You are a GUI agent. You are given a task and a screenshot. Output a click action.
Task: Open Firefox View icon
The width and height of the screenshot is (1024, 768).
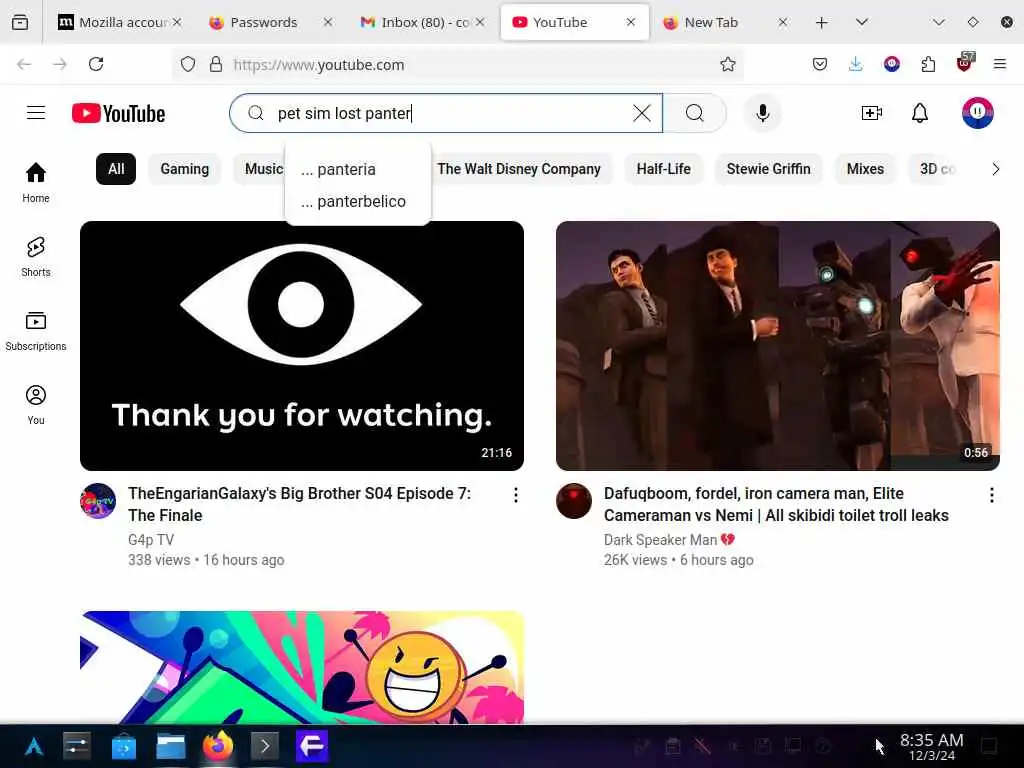20,23
